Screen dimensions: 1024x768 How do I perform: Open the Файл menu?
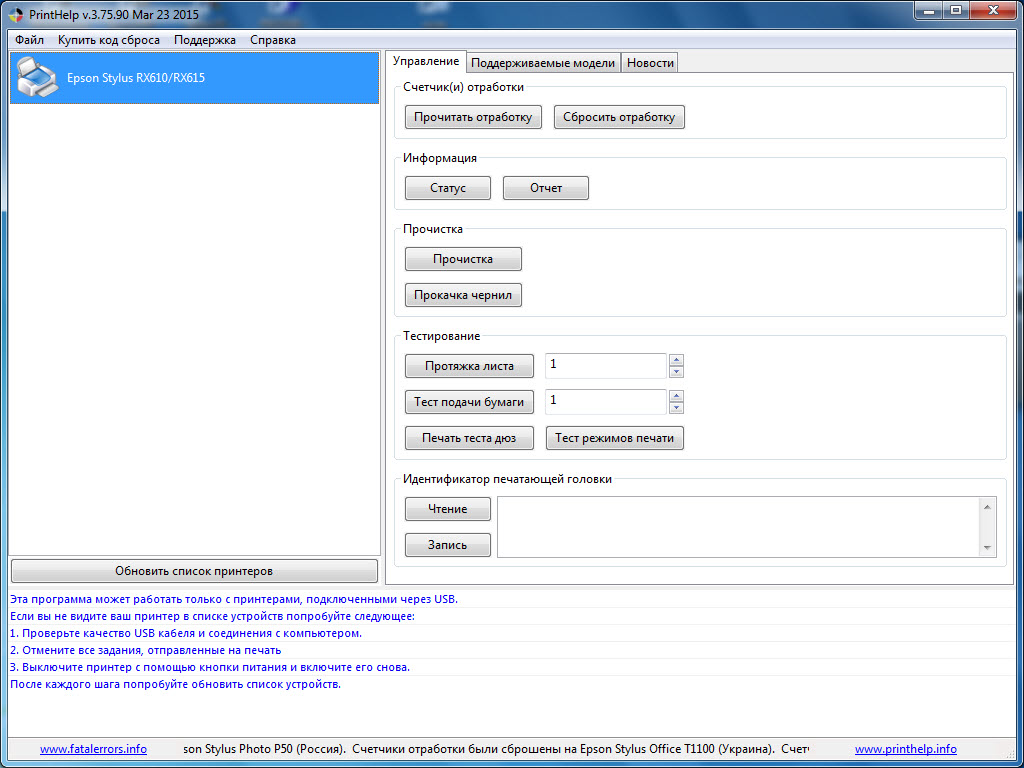pyautogui.click(x=29, y=40)
